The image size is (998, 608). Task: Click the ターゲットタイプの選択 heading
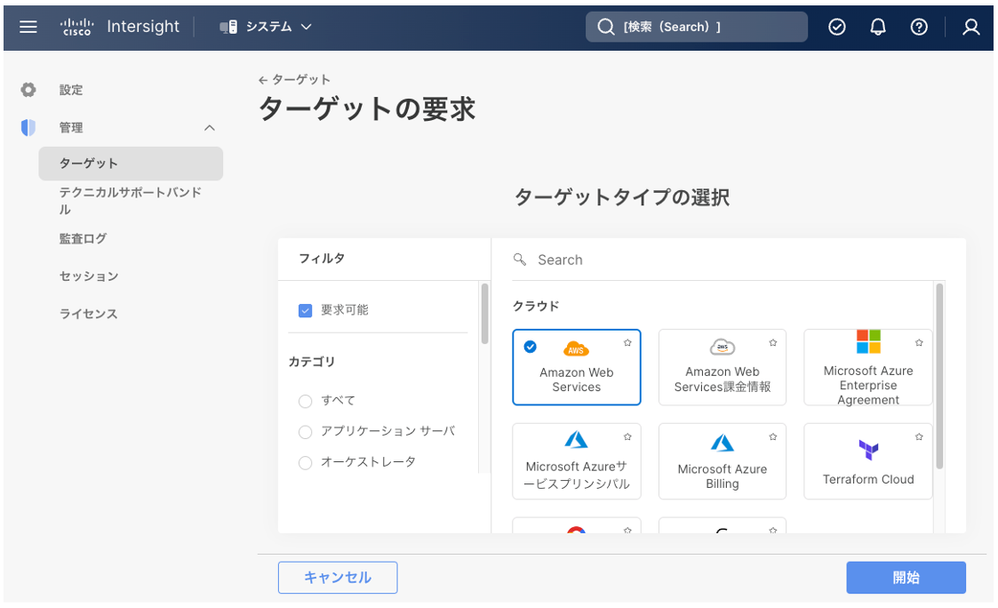pos(622,197)
